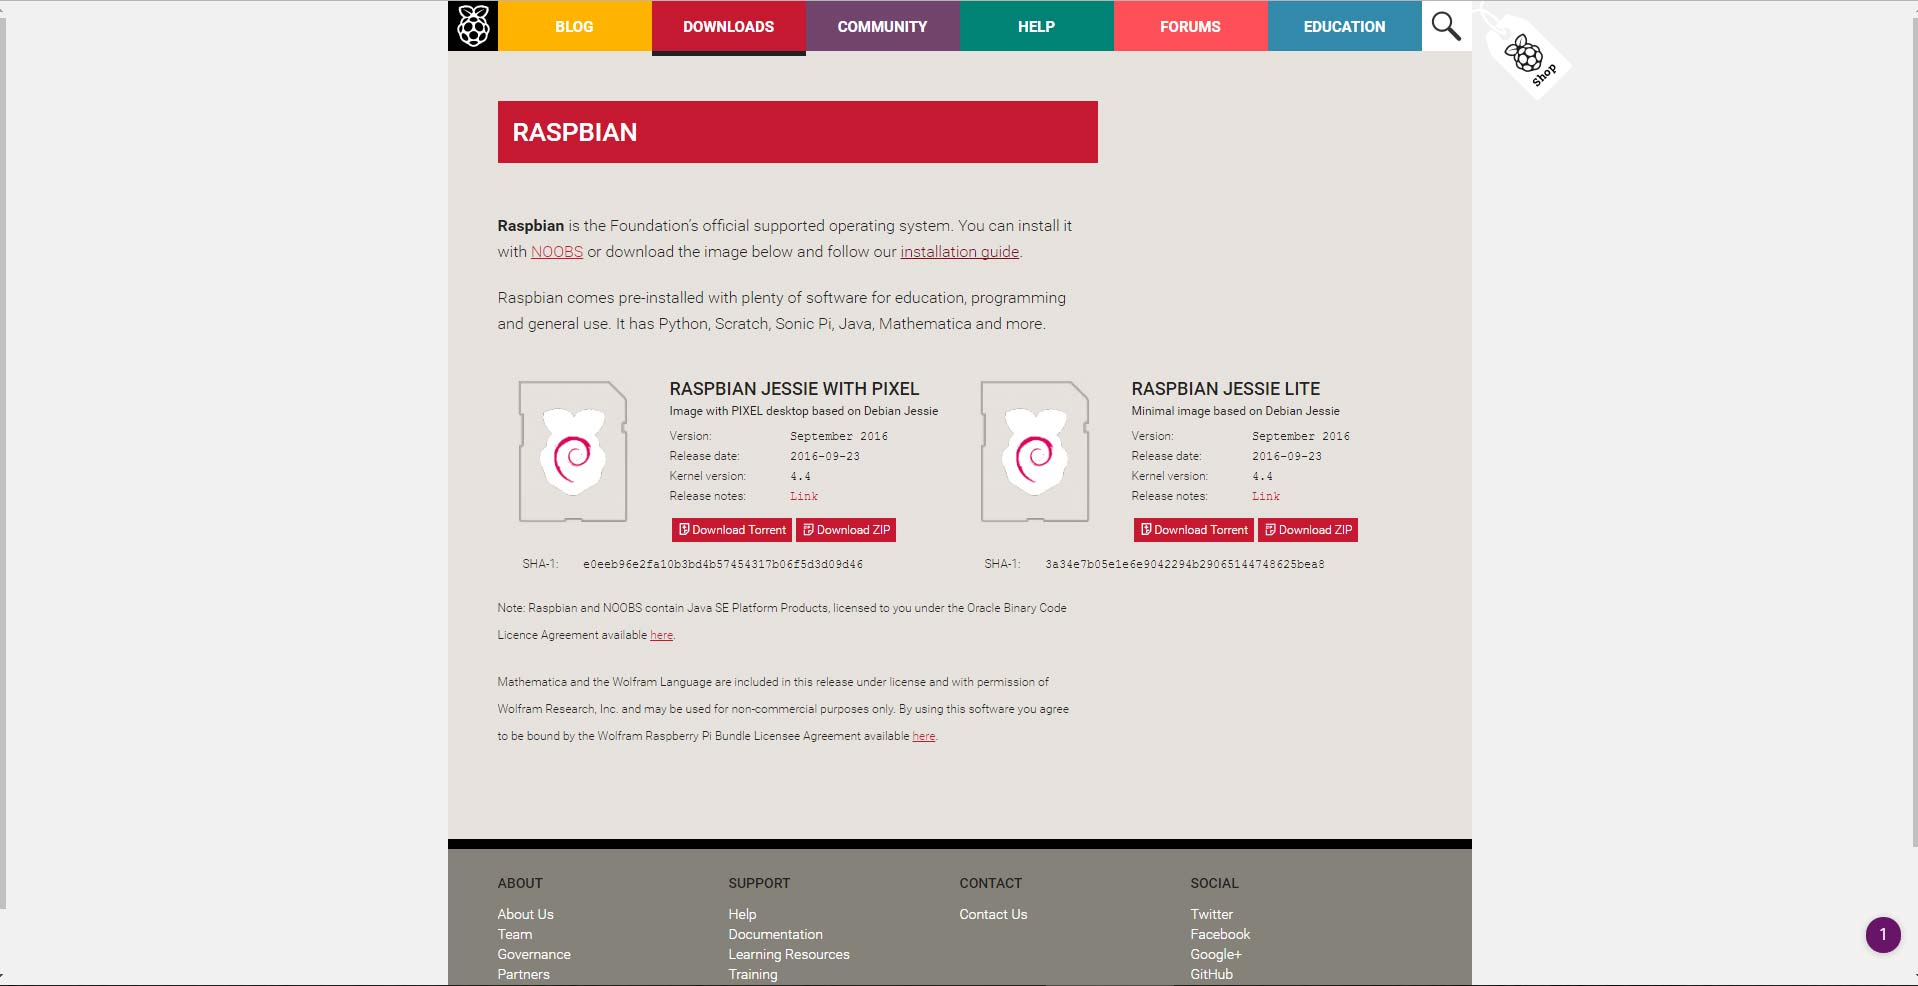Image resolution: width=1918 pixels, height=986 pixels.
Task: Click the purple notification badge showing 1
Action: [x=1883, y=935]
